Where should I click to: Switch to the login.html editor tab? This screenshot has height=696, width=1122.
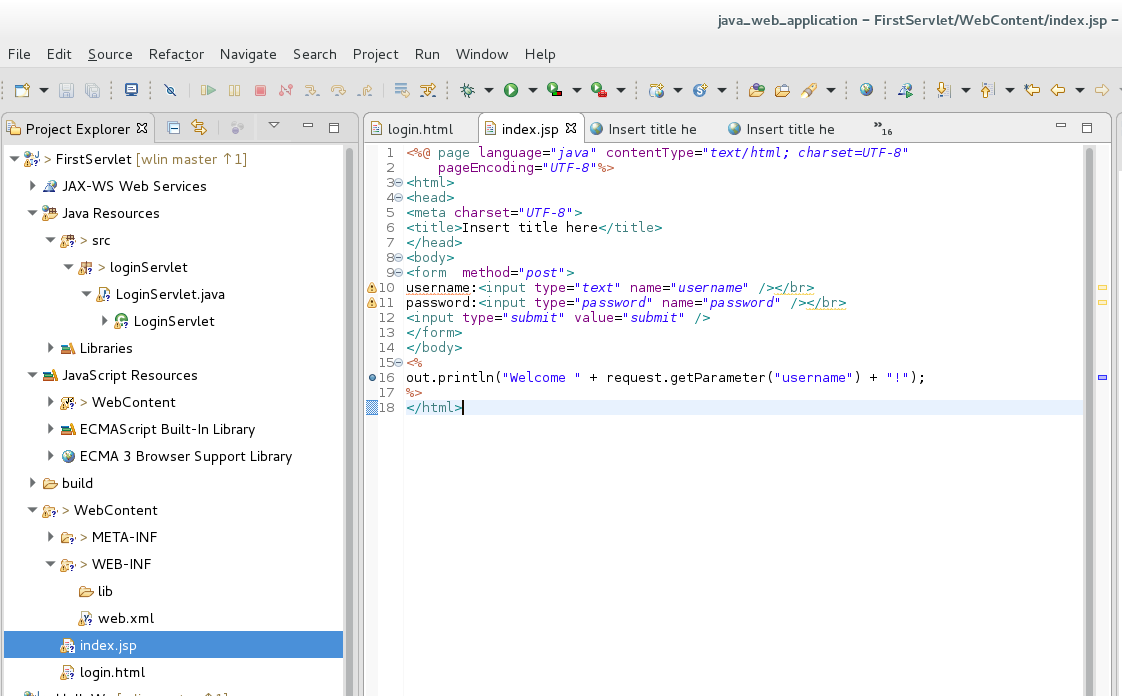(x=421, y=129)
